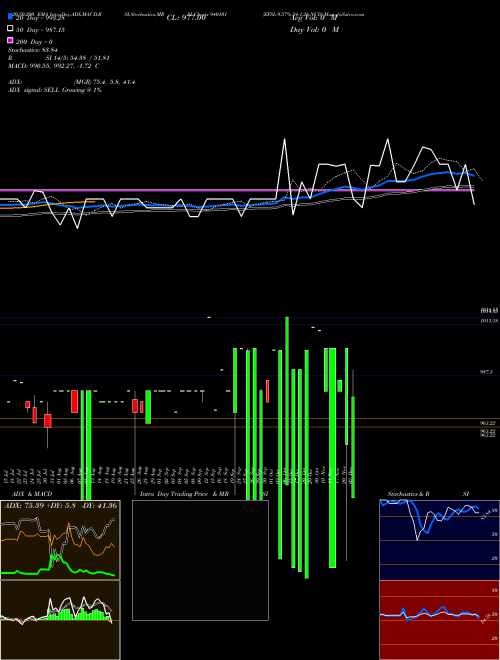
Task: Click the CL: 977.00 closing price text
Action: coord(186,18)
